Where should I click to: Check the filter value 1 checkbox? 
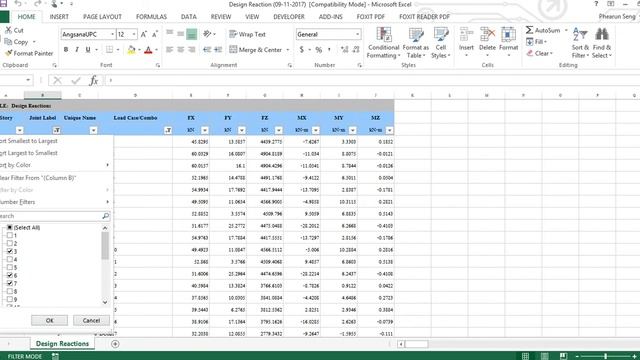[9, 236]
